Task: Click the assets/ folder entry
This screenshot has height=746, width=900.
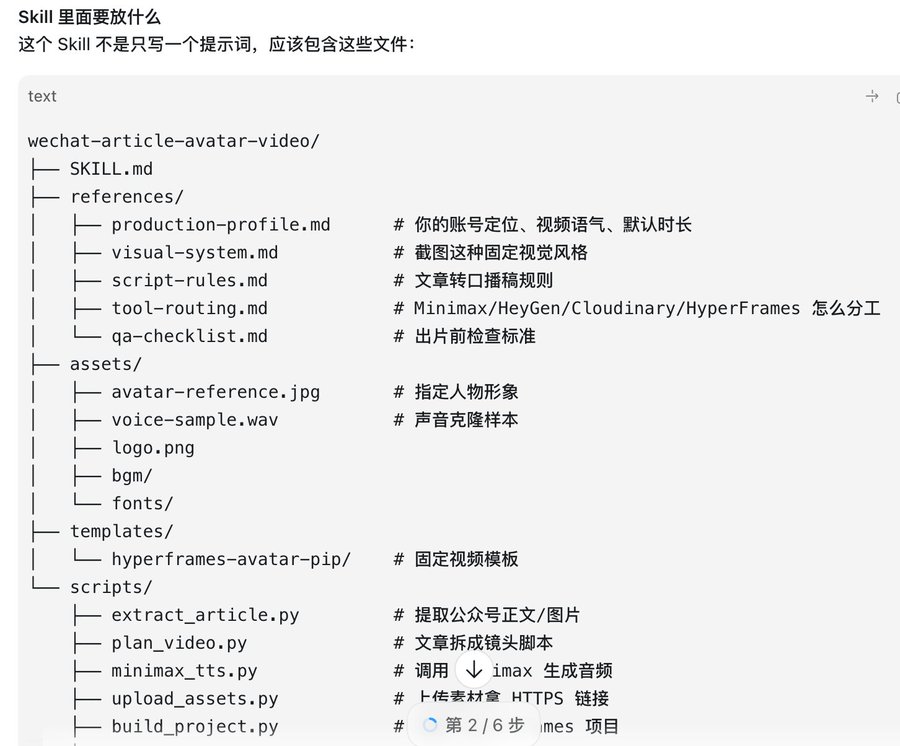Action: [x=106, y=364]
